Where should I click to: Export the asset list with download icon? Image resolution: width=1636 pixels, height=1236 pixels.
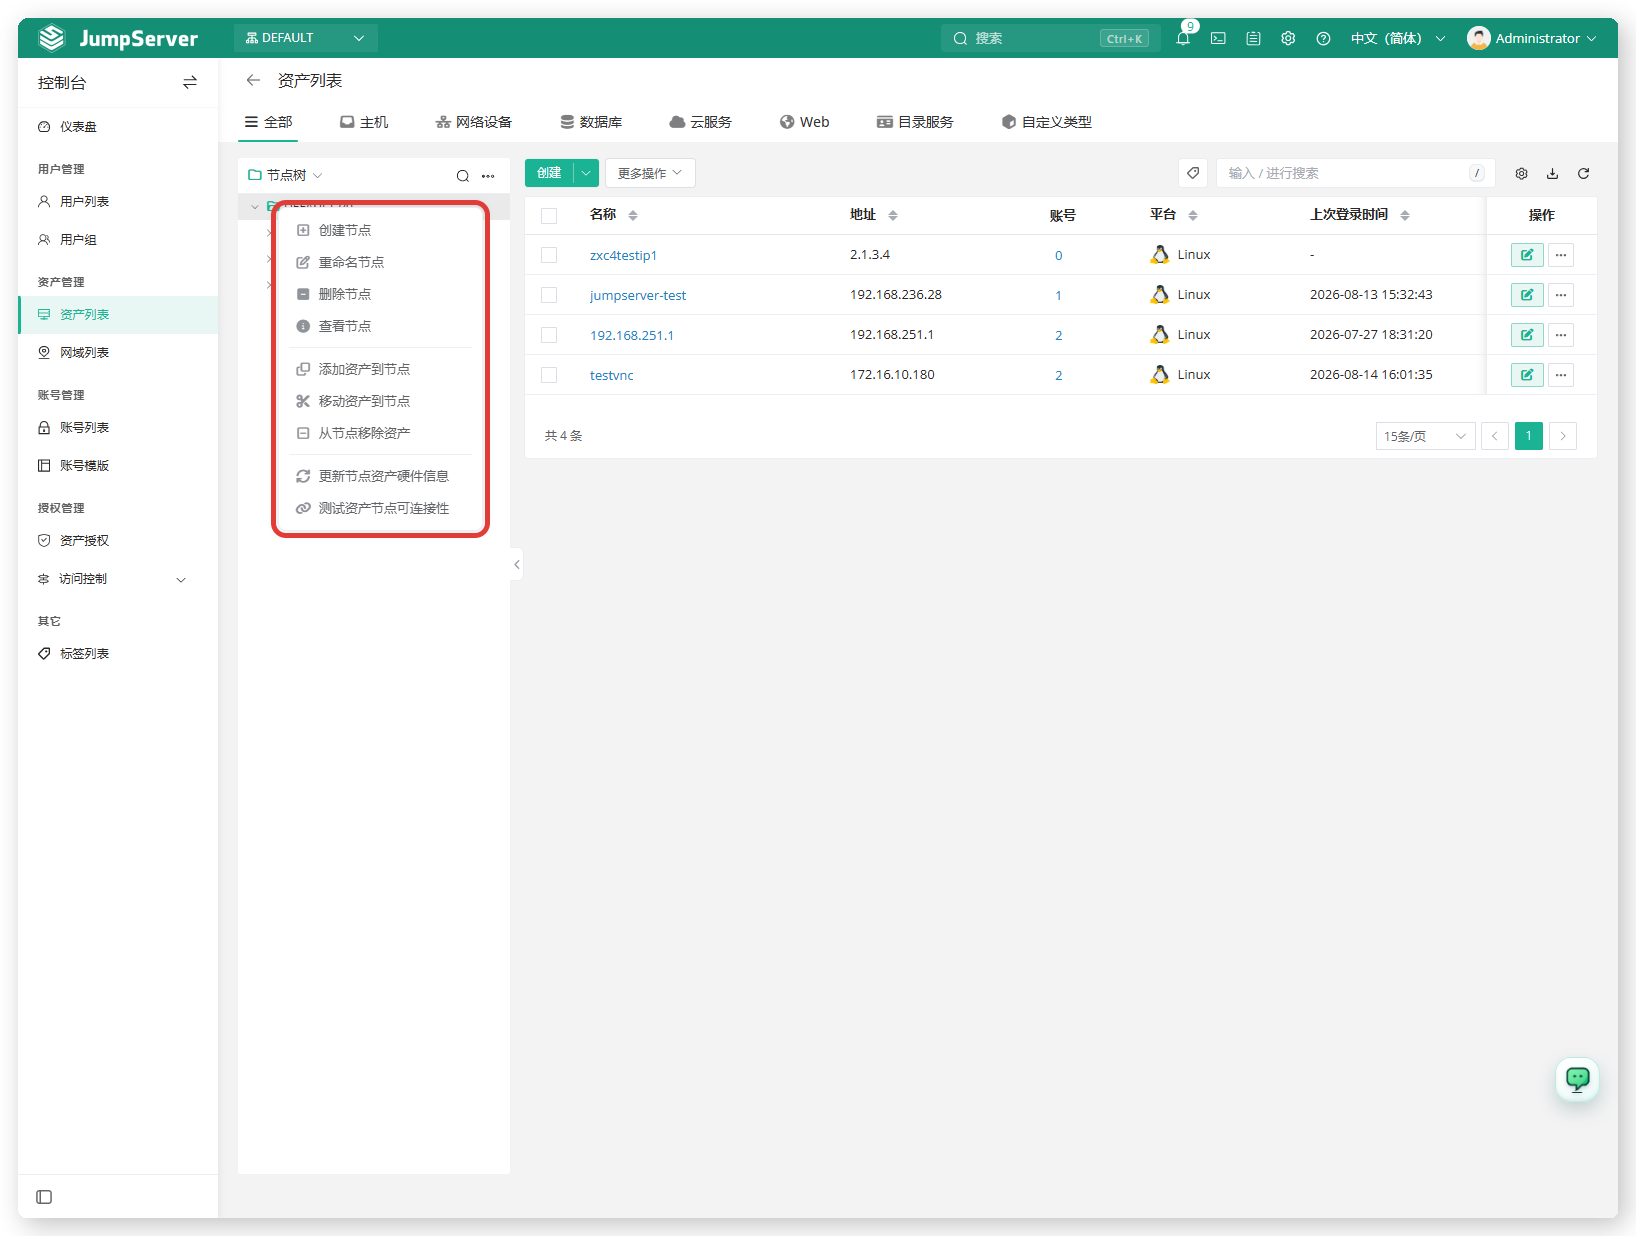(x=1552, y=173)
